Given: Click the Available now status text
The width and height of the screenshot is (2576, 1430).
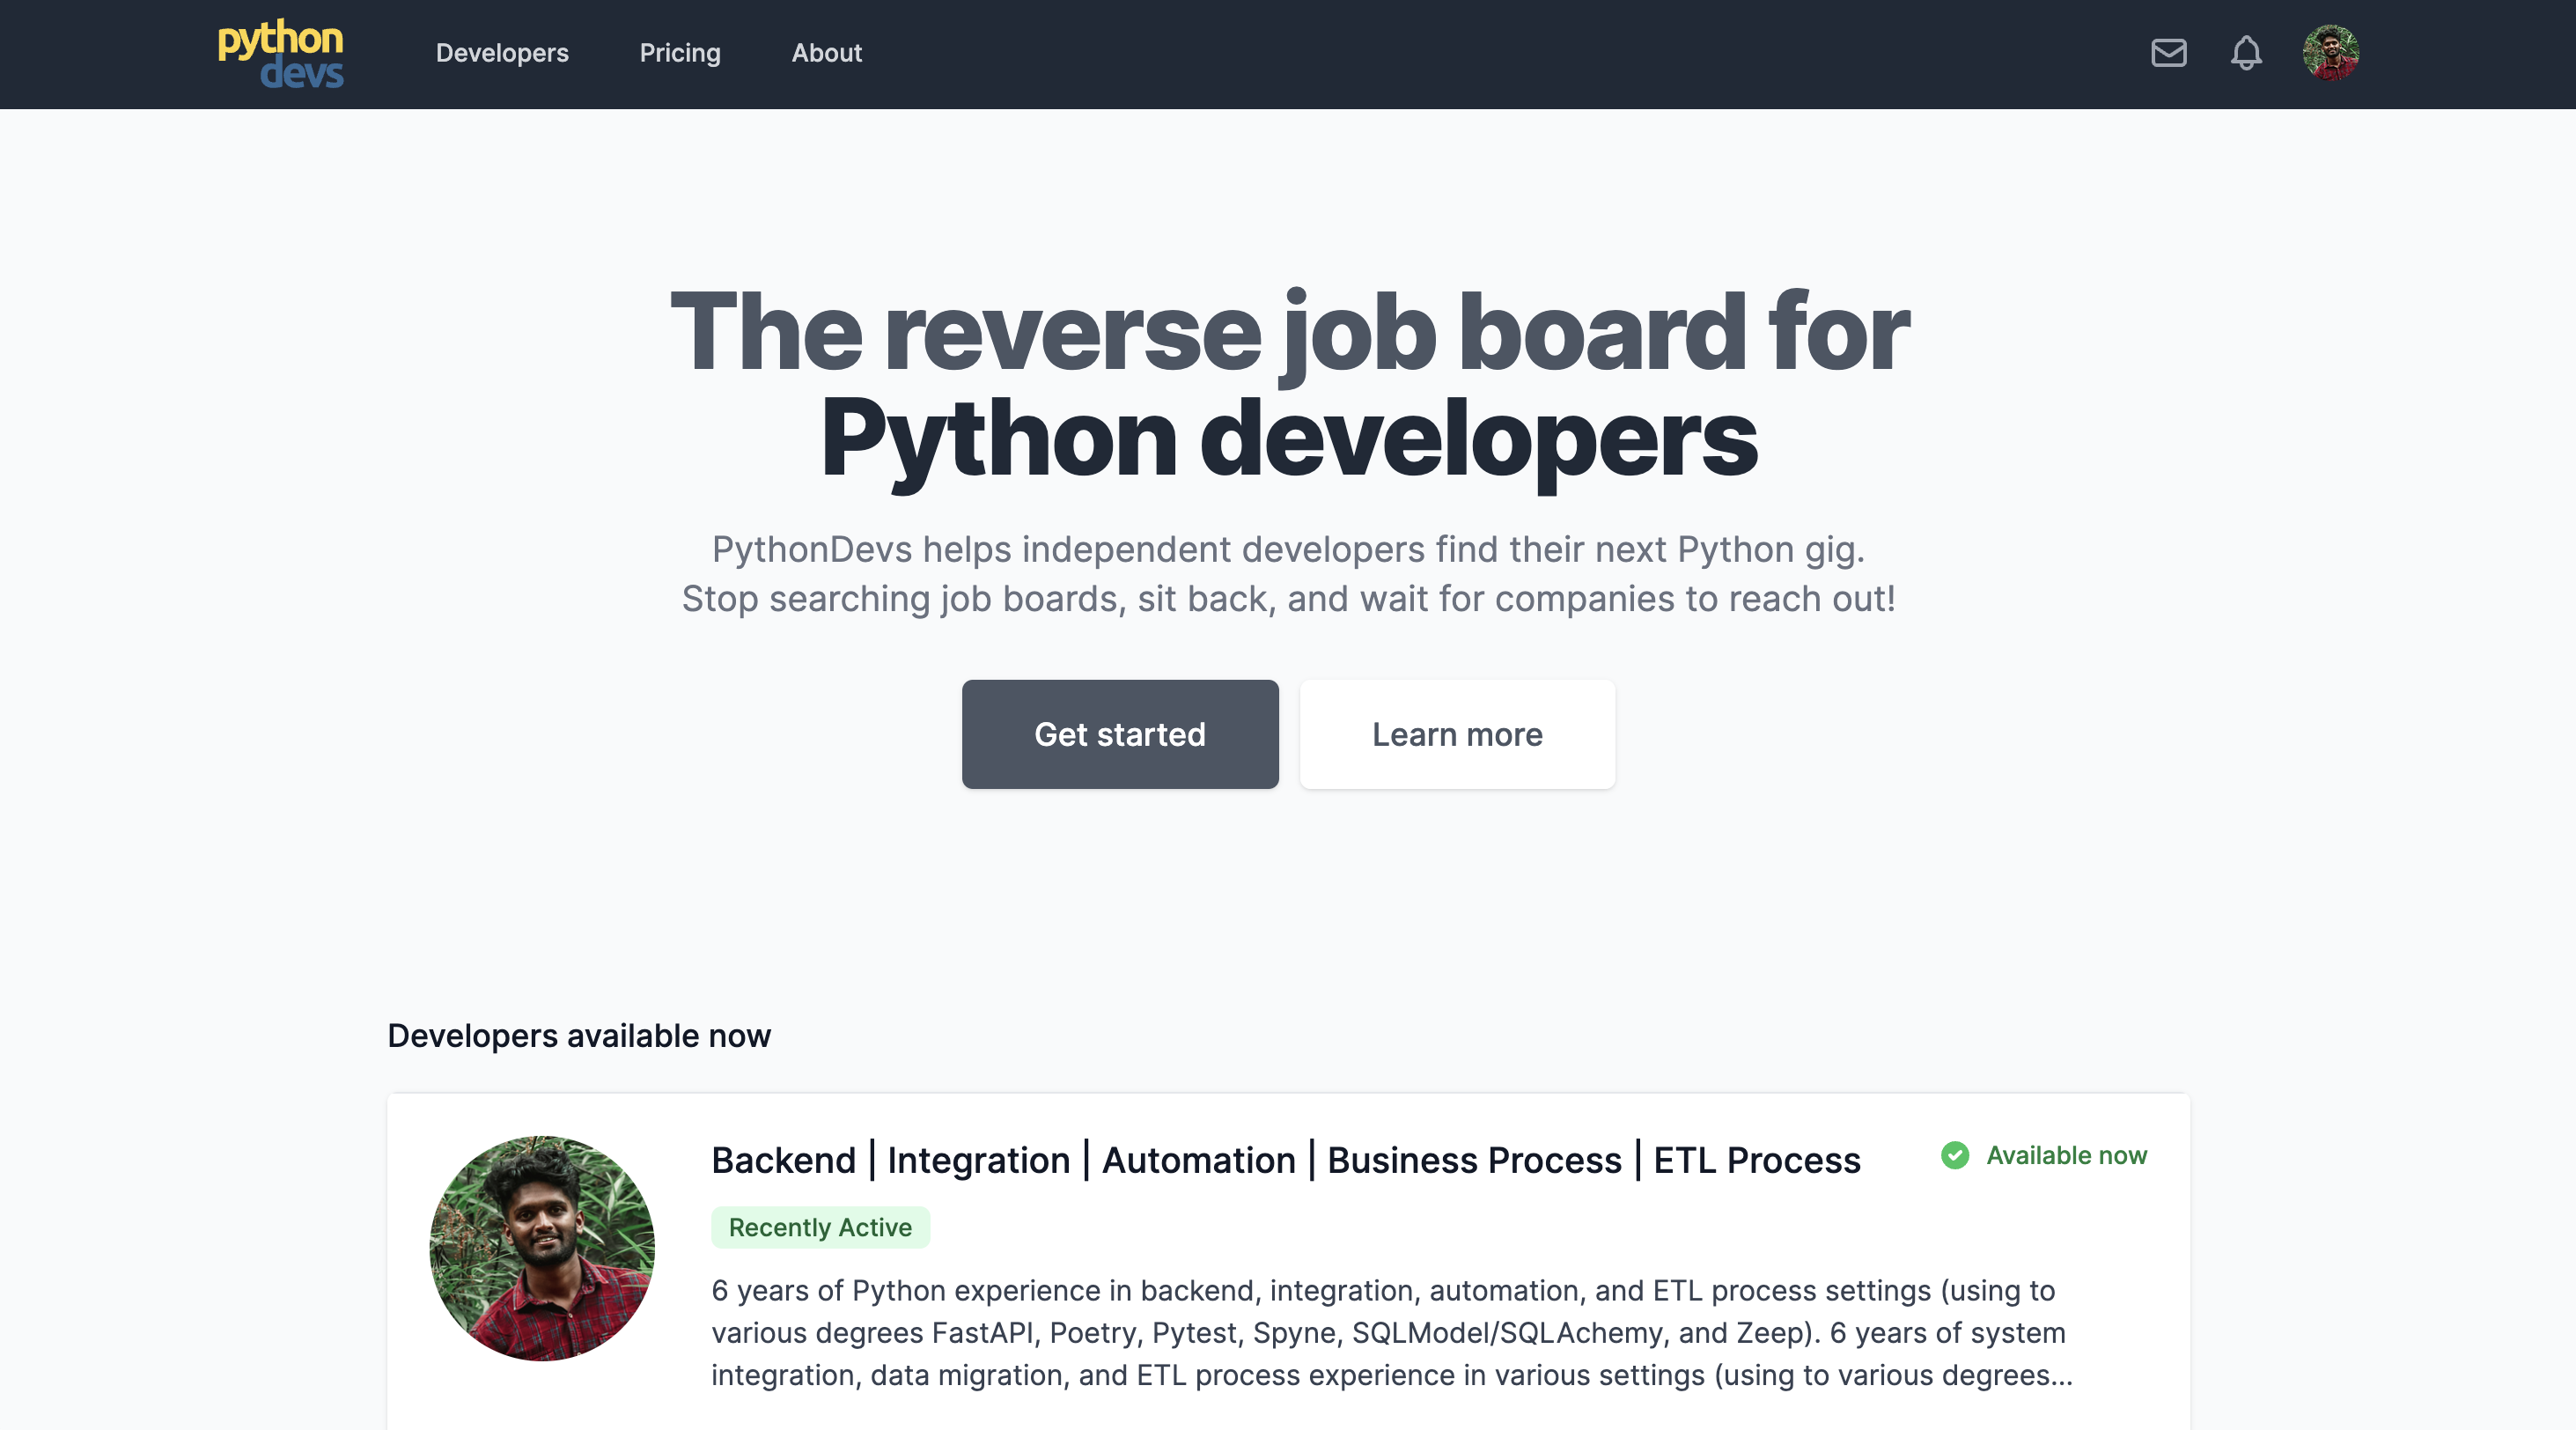Looking at the screenshot, I should pyautogui.click(x=2066, y=1155).
